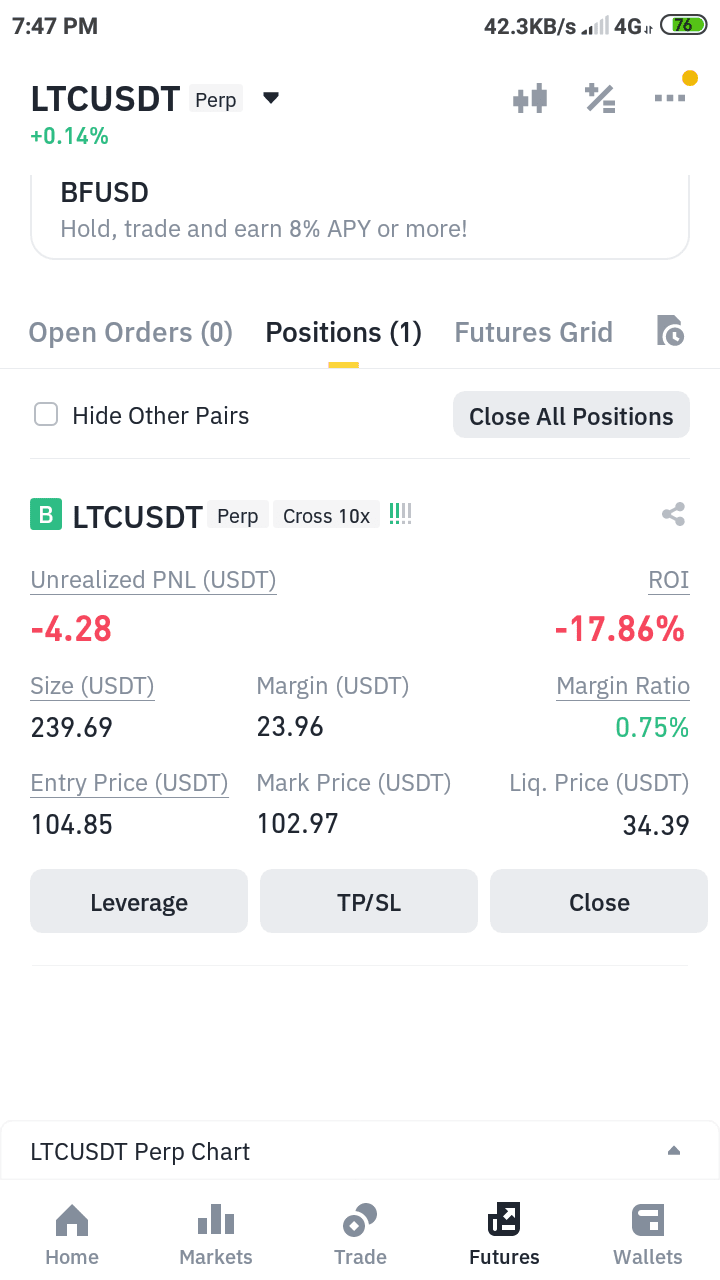The width and height of the screenshot is (720, 1280).
Task: Open TP/SL settings for the position
Action: (x=369, y=901)
